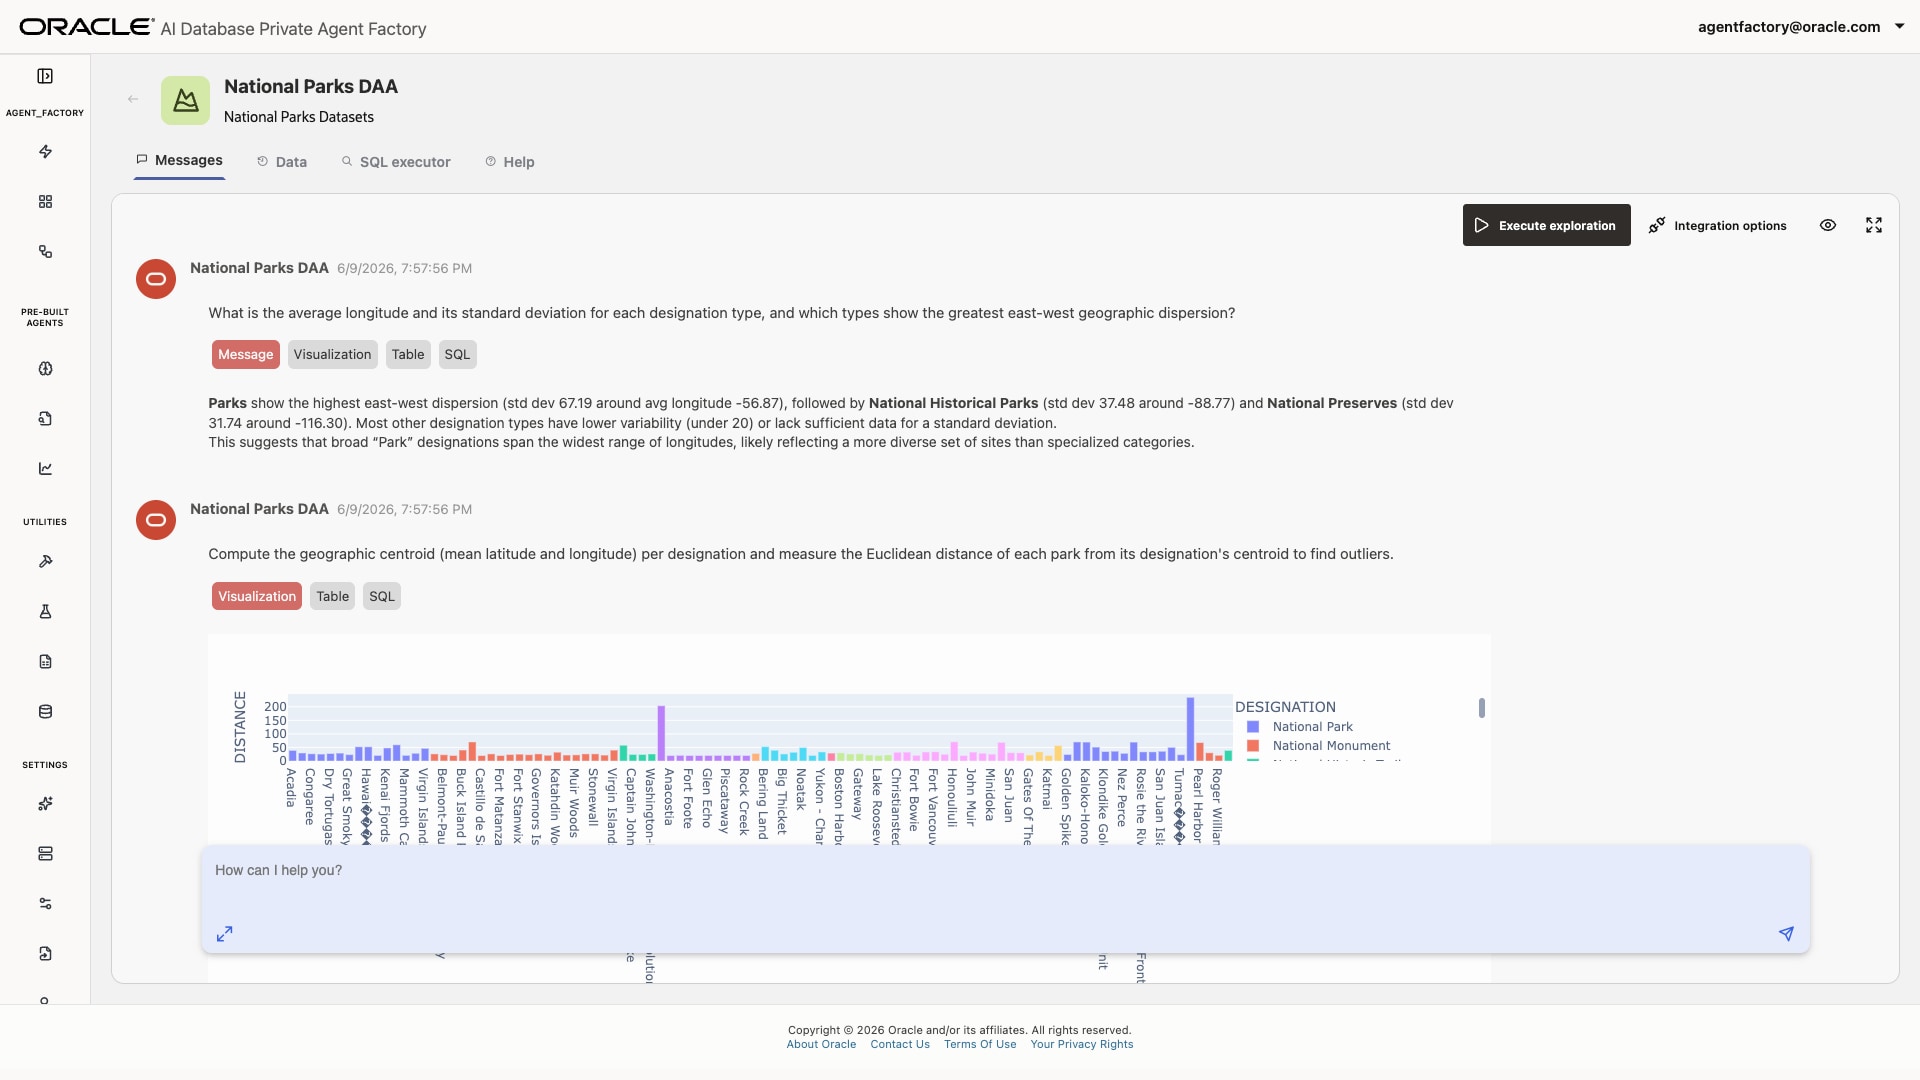This screenshot has width=1920, height=1080.
Task: Toggle visibility with the eye icon
Action: click(1828, 225)
